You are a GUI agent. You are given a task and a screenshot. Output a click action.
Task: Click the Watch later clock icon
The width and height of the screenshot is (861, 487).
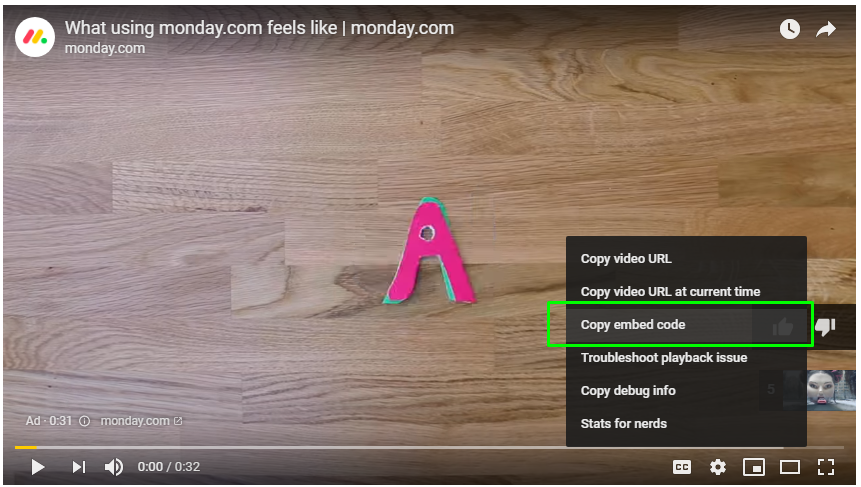790,29
